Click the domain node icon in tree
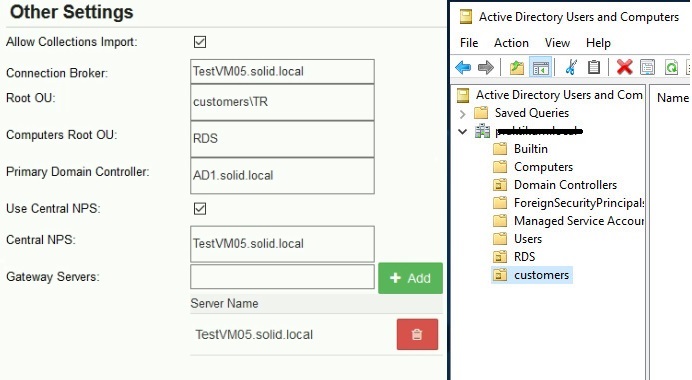Image resolution: width=692 pixels, height=380 pixels. point(482,131)
